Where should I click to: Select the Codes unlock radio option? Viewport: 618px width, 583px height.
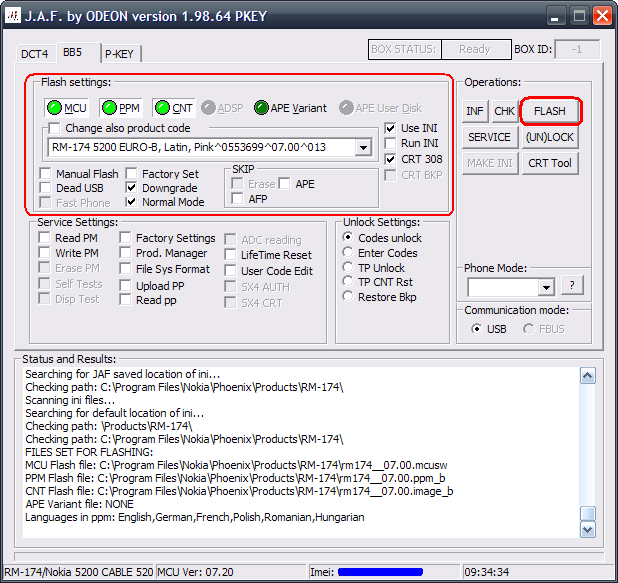[348, 237]
